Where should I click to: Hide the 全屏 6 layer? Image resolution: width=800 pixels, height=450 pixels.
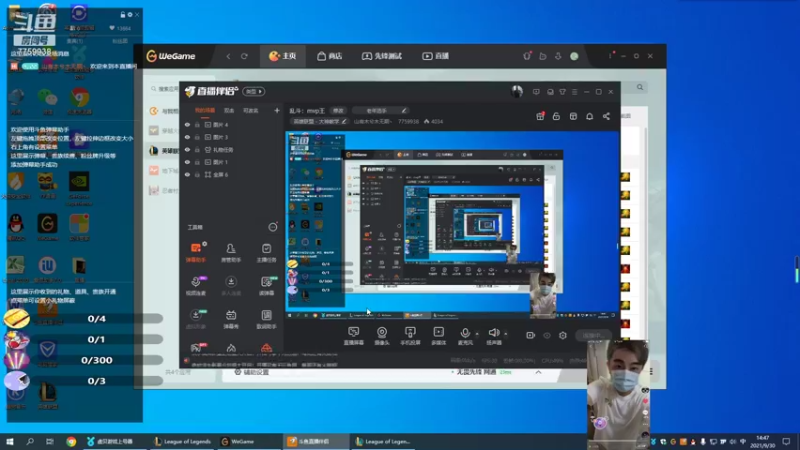[x=187, y=174]
